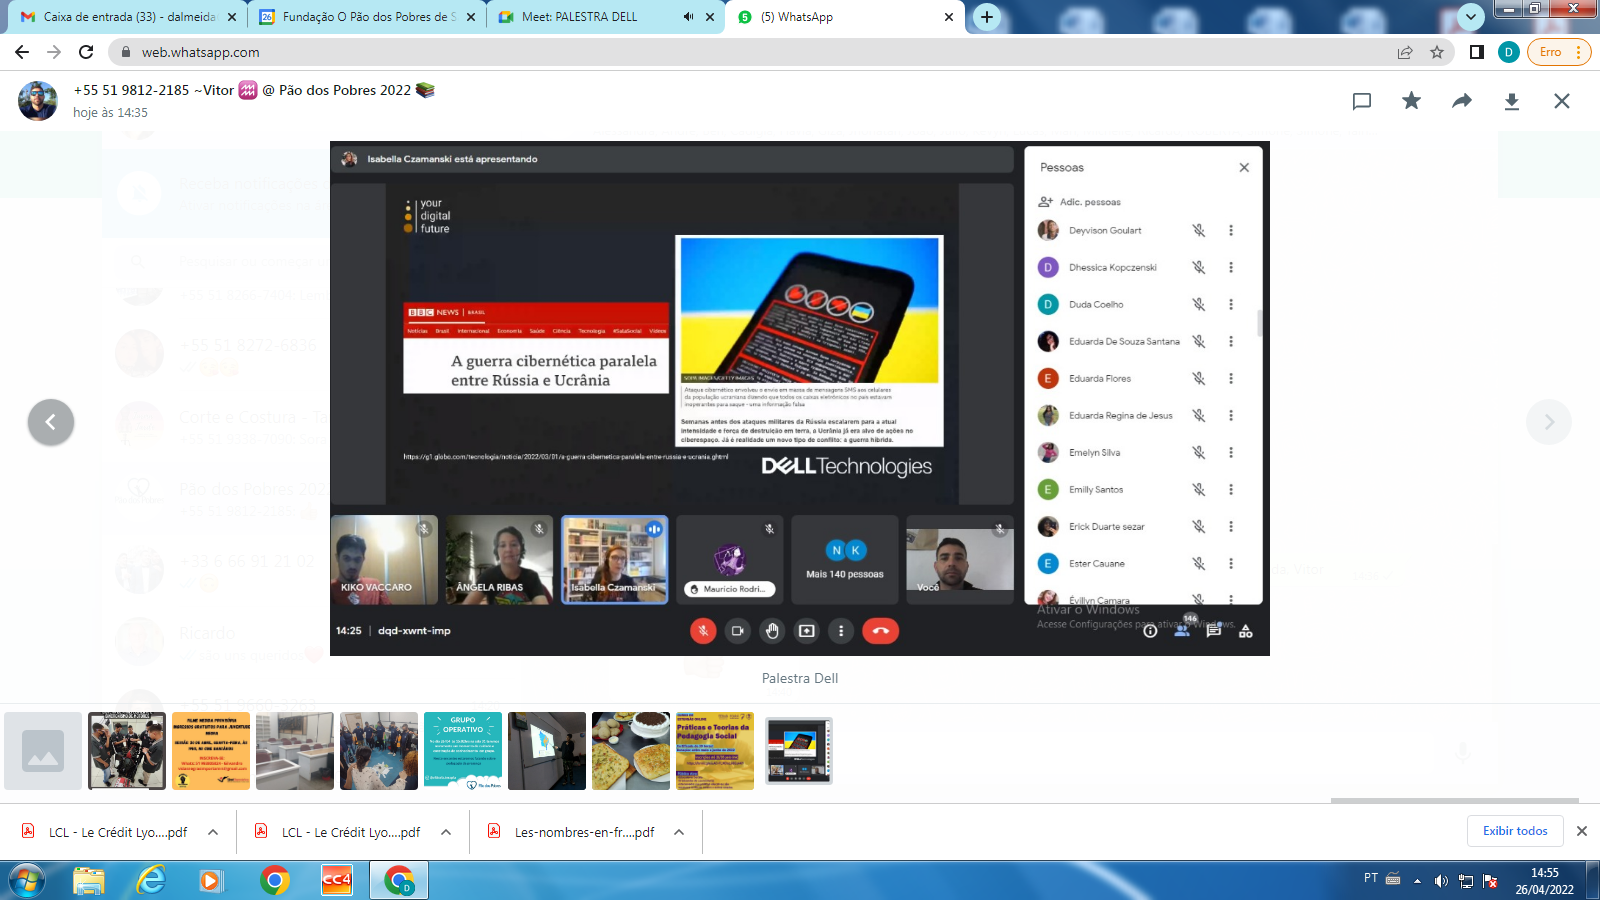Bookmark this page with star icon
The height and width of the screenshot is (900, 1600).
1437,52
